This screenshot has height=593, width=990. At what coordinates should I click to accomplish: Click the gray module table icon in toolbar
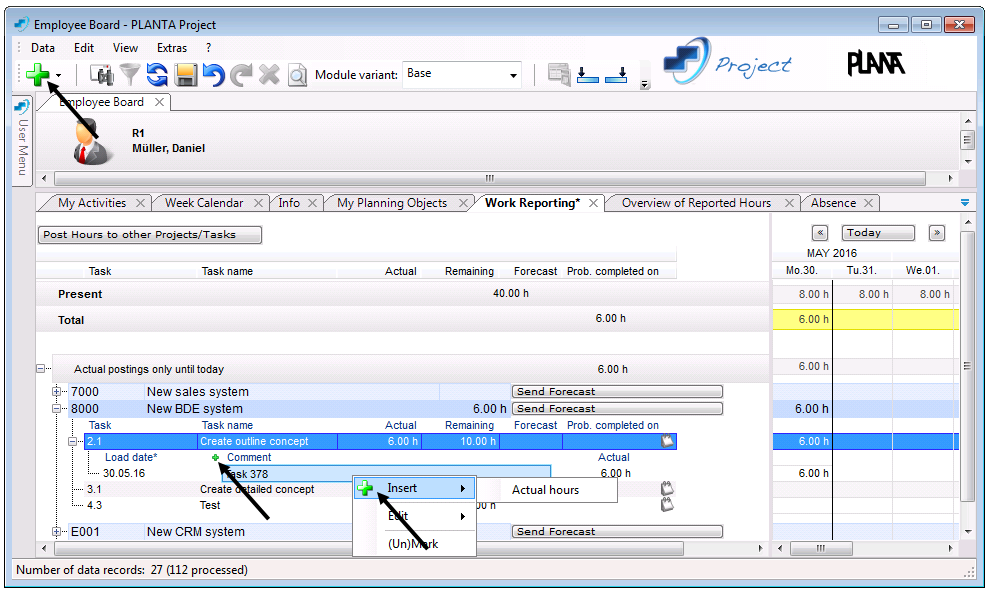click(x=559, y=75)
